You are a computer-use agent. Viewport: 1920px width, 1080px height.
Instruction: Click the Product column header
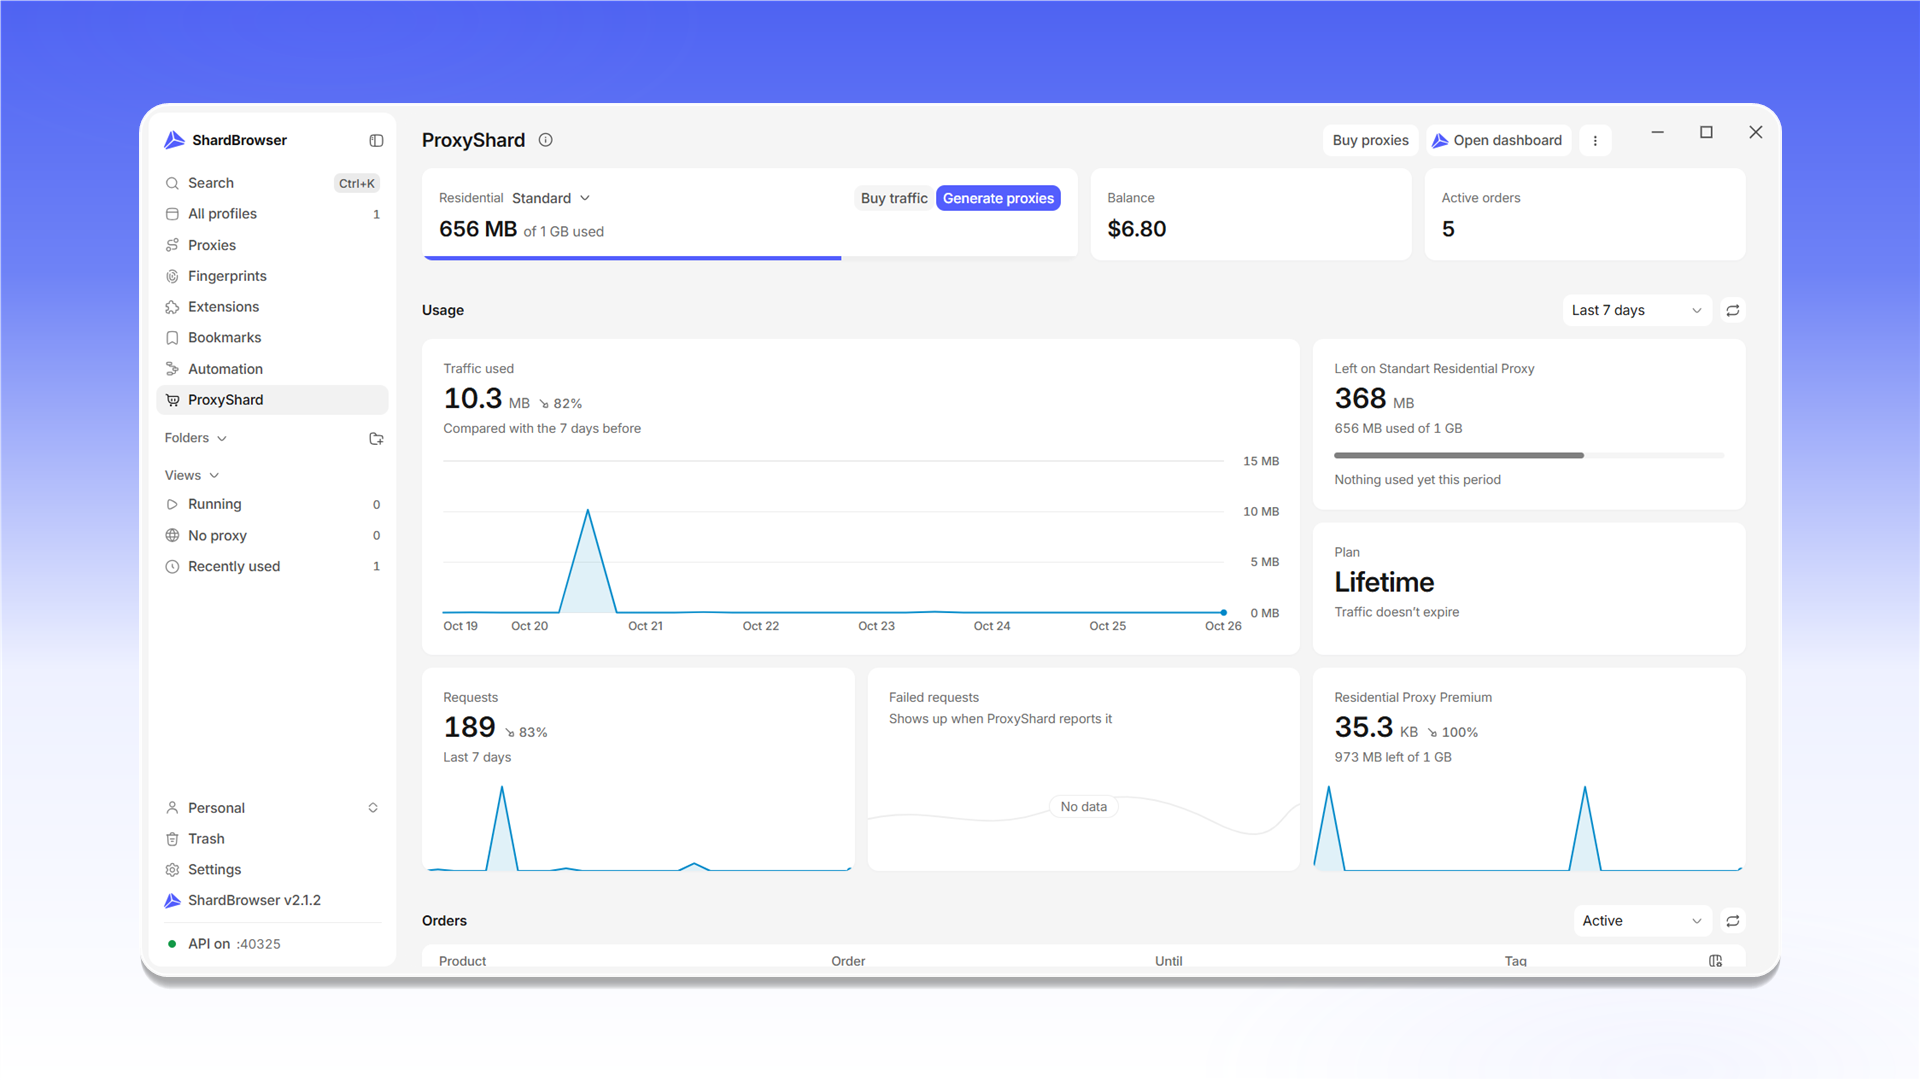[x=462, y=960]
